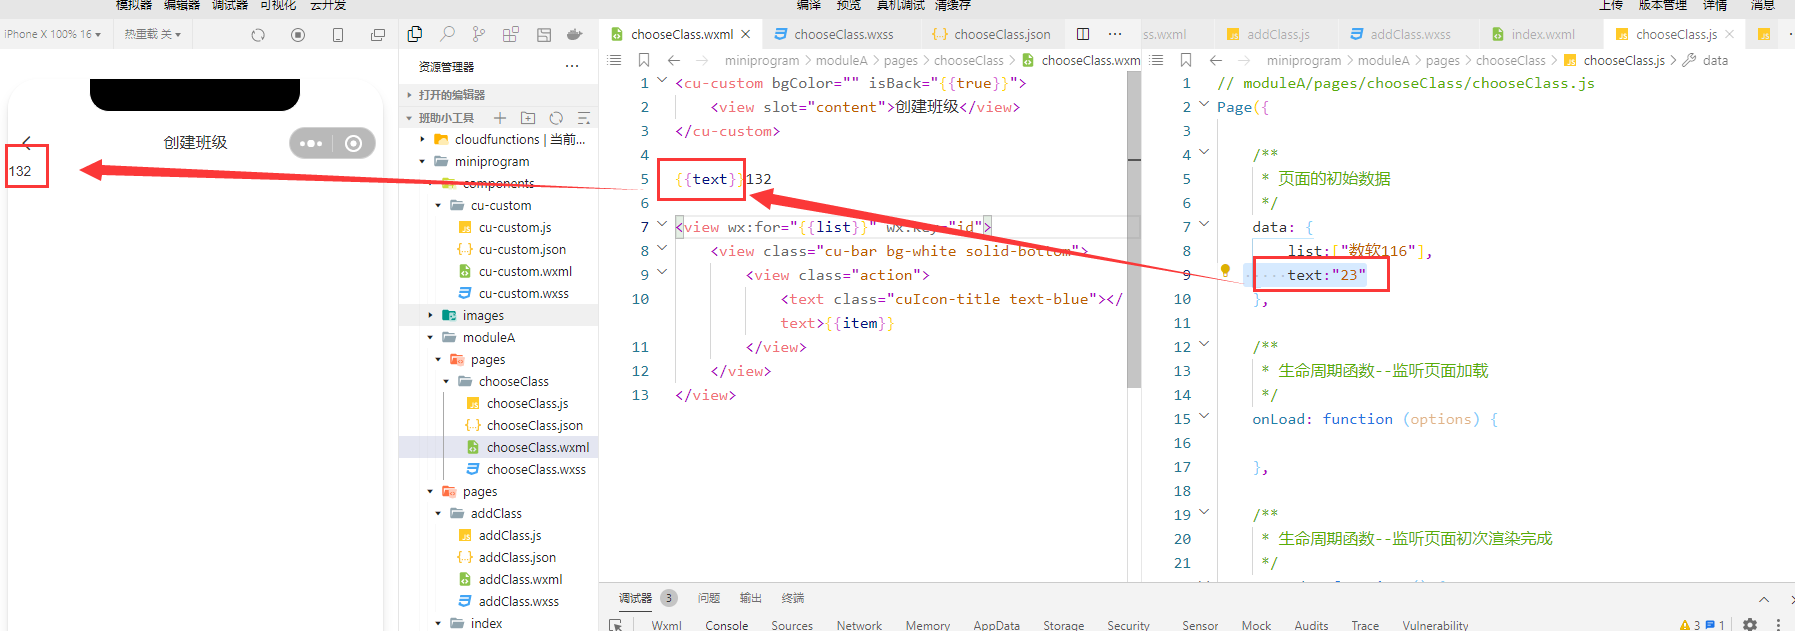Click the split editor icon

1083,34
